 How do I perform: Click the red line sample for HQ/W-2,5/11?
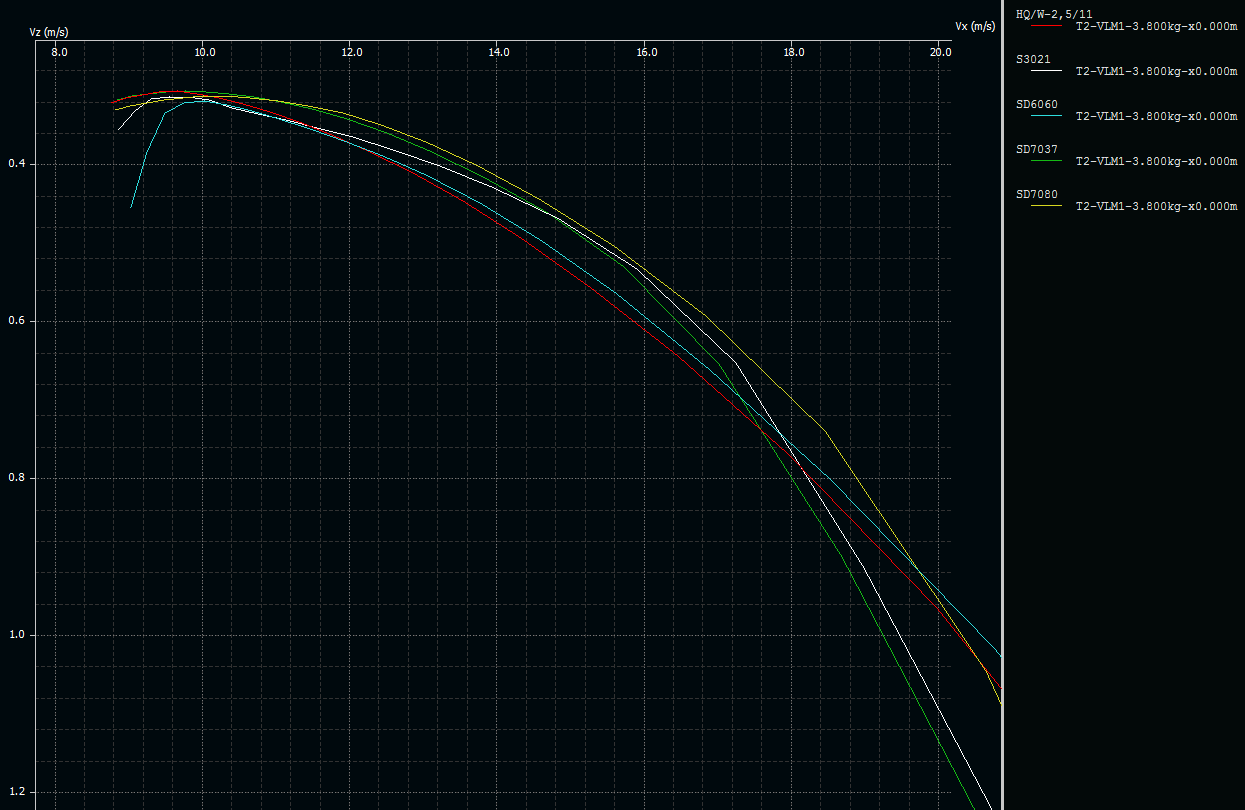(1045, 27)
